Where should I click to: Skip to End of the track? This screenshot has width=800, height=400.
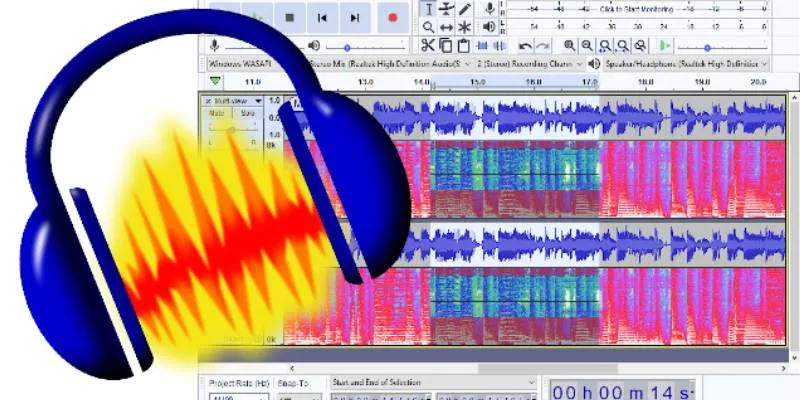point(355,18)
